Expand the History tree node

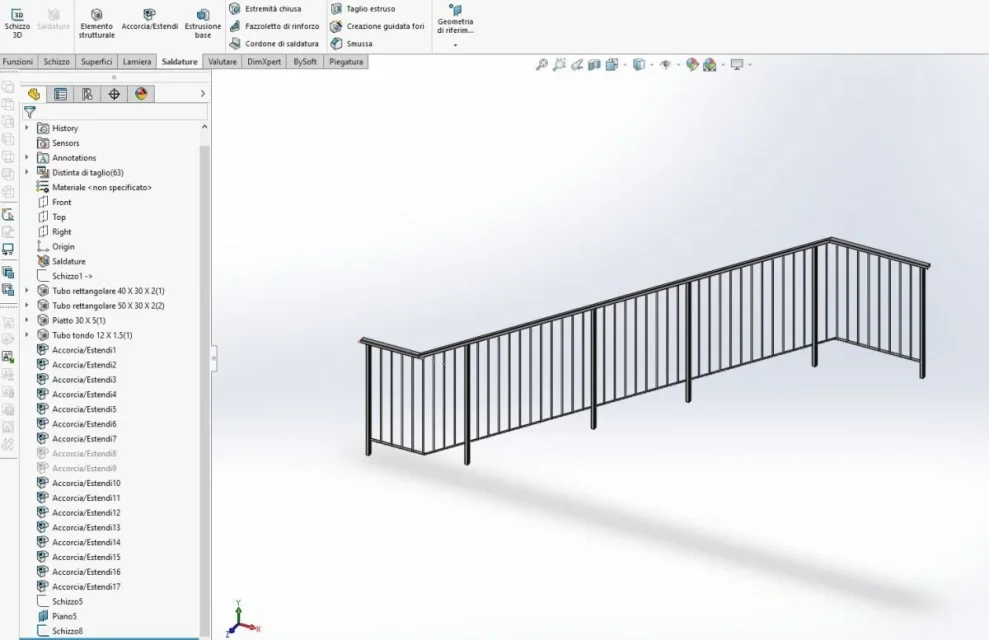[27, 128]
